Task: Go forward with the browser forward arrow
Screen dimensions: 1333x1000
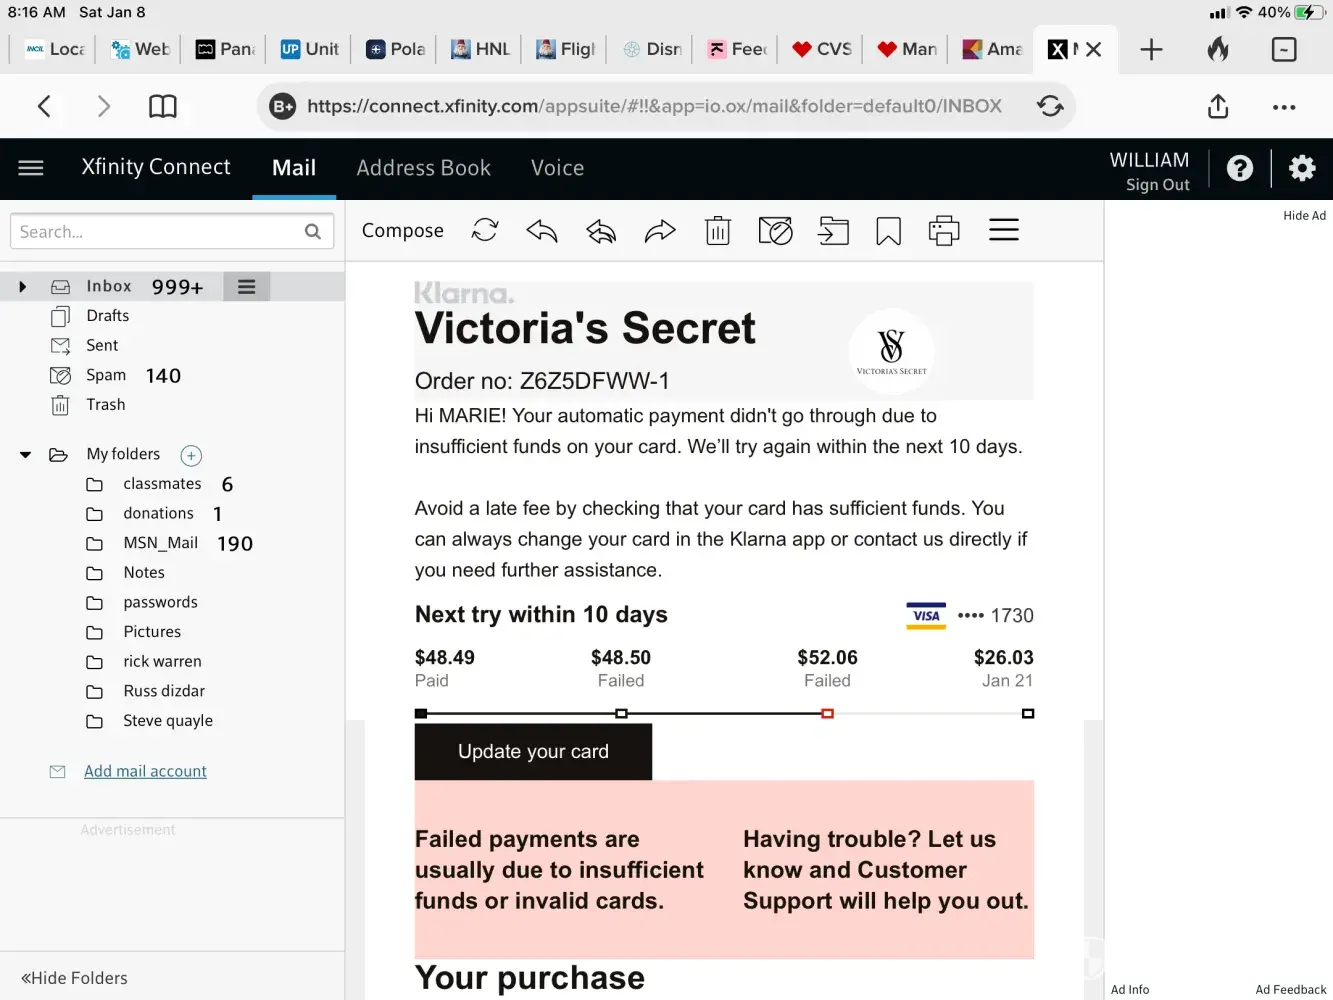Action: click(x=104, y=106)
